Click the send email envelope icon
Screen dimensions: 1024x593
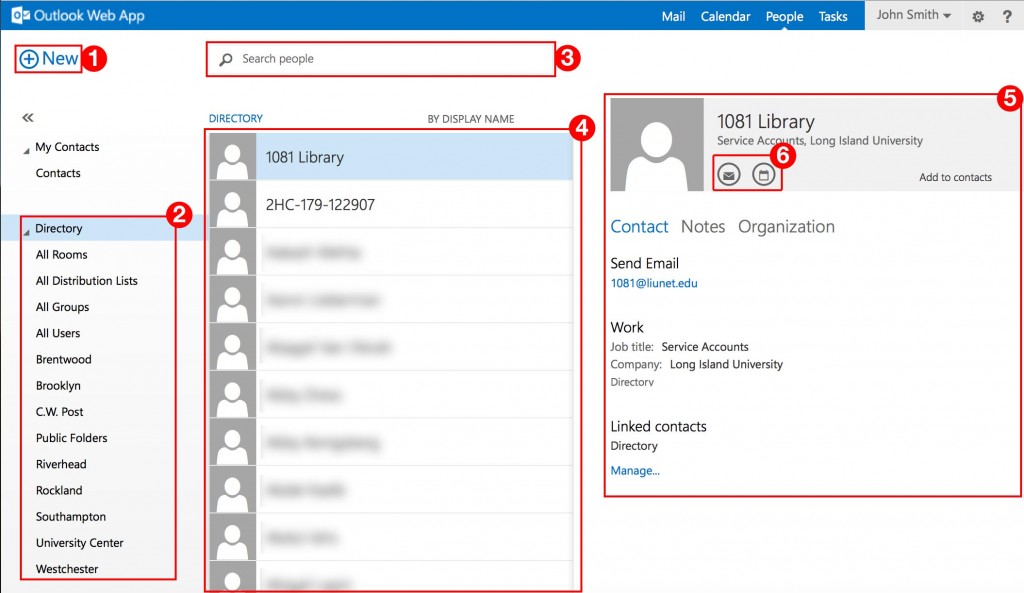point(729,175)
